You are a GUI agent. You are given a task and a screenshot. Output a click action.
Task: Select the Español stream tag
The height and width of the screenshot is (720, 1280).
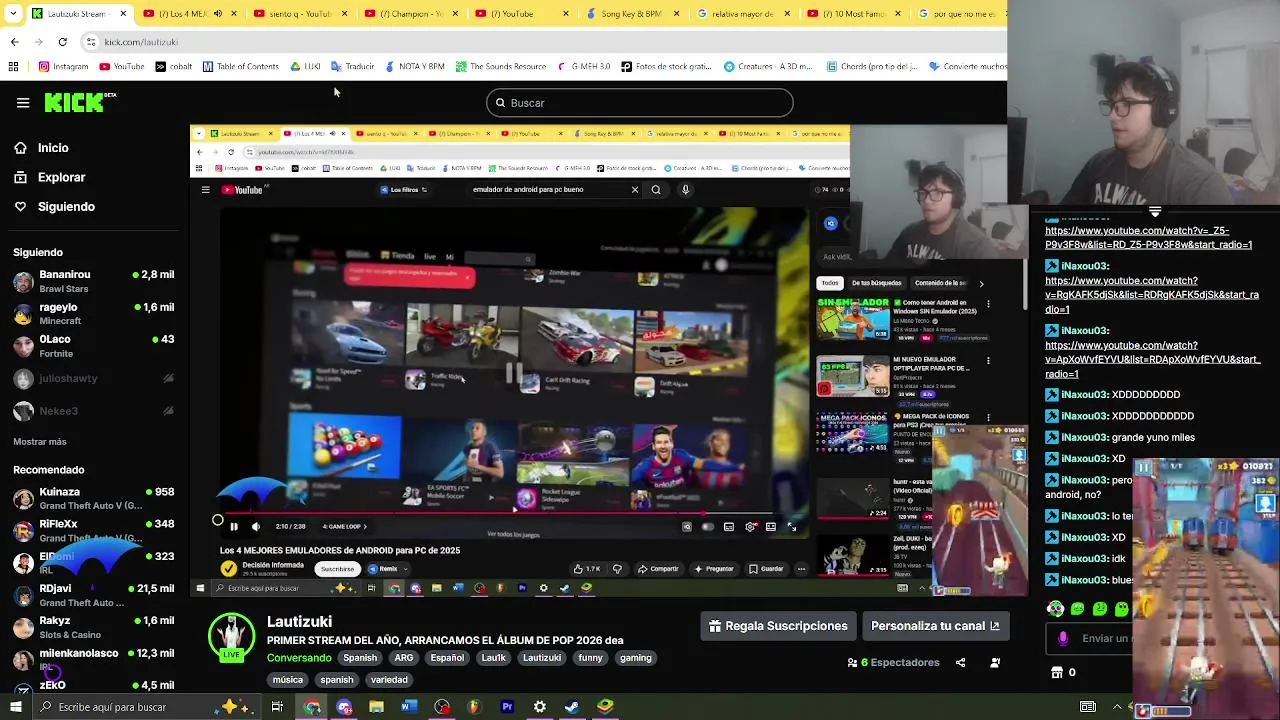[x=447, y=658]
